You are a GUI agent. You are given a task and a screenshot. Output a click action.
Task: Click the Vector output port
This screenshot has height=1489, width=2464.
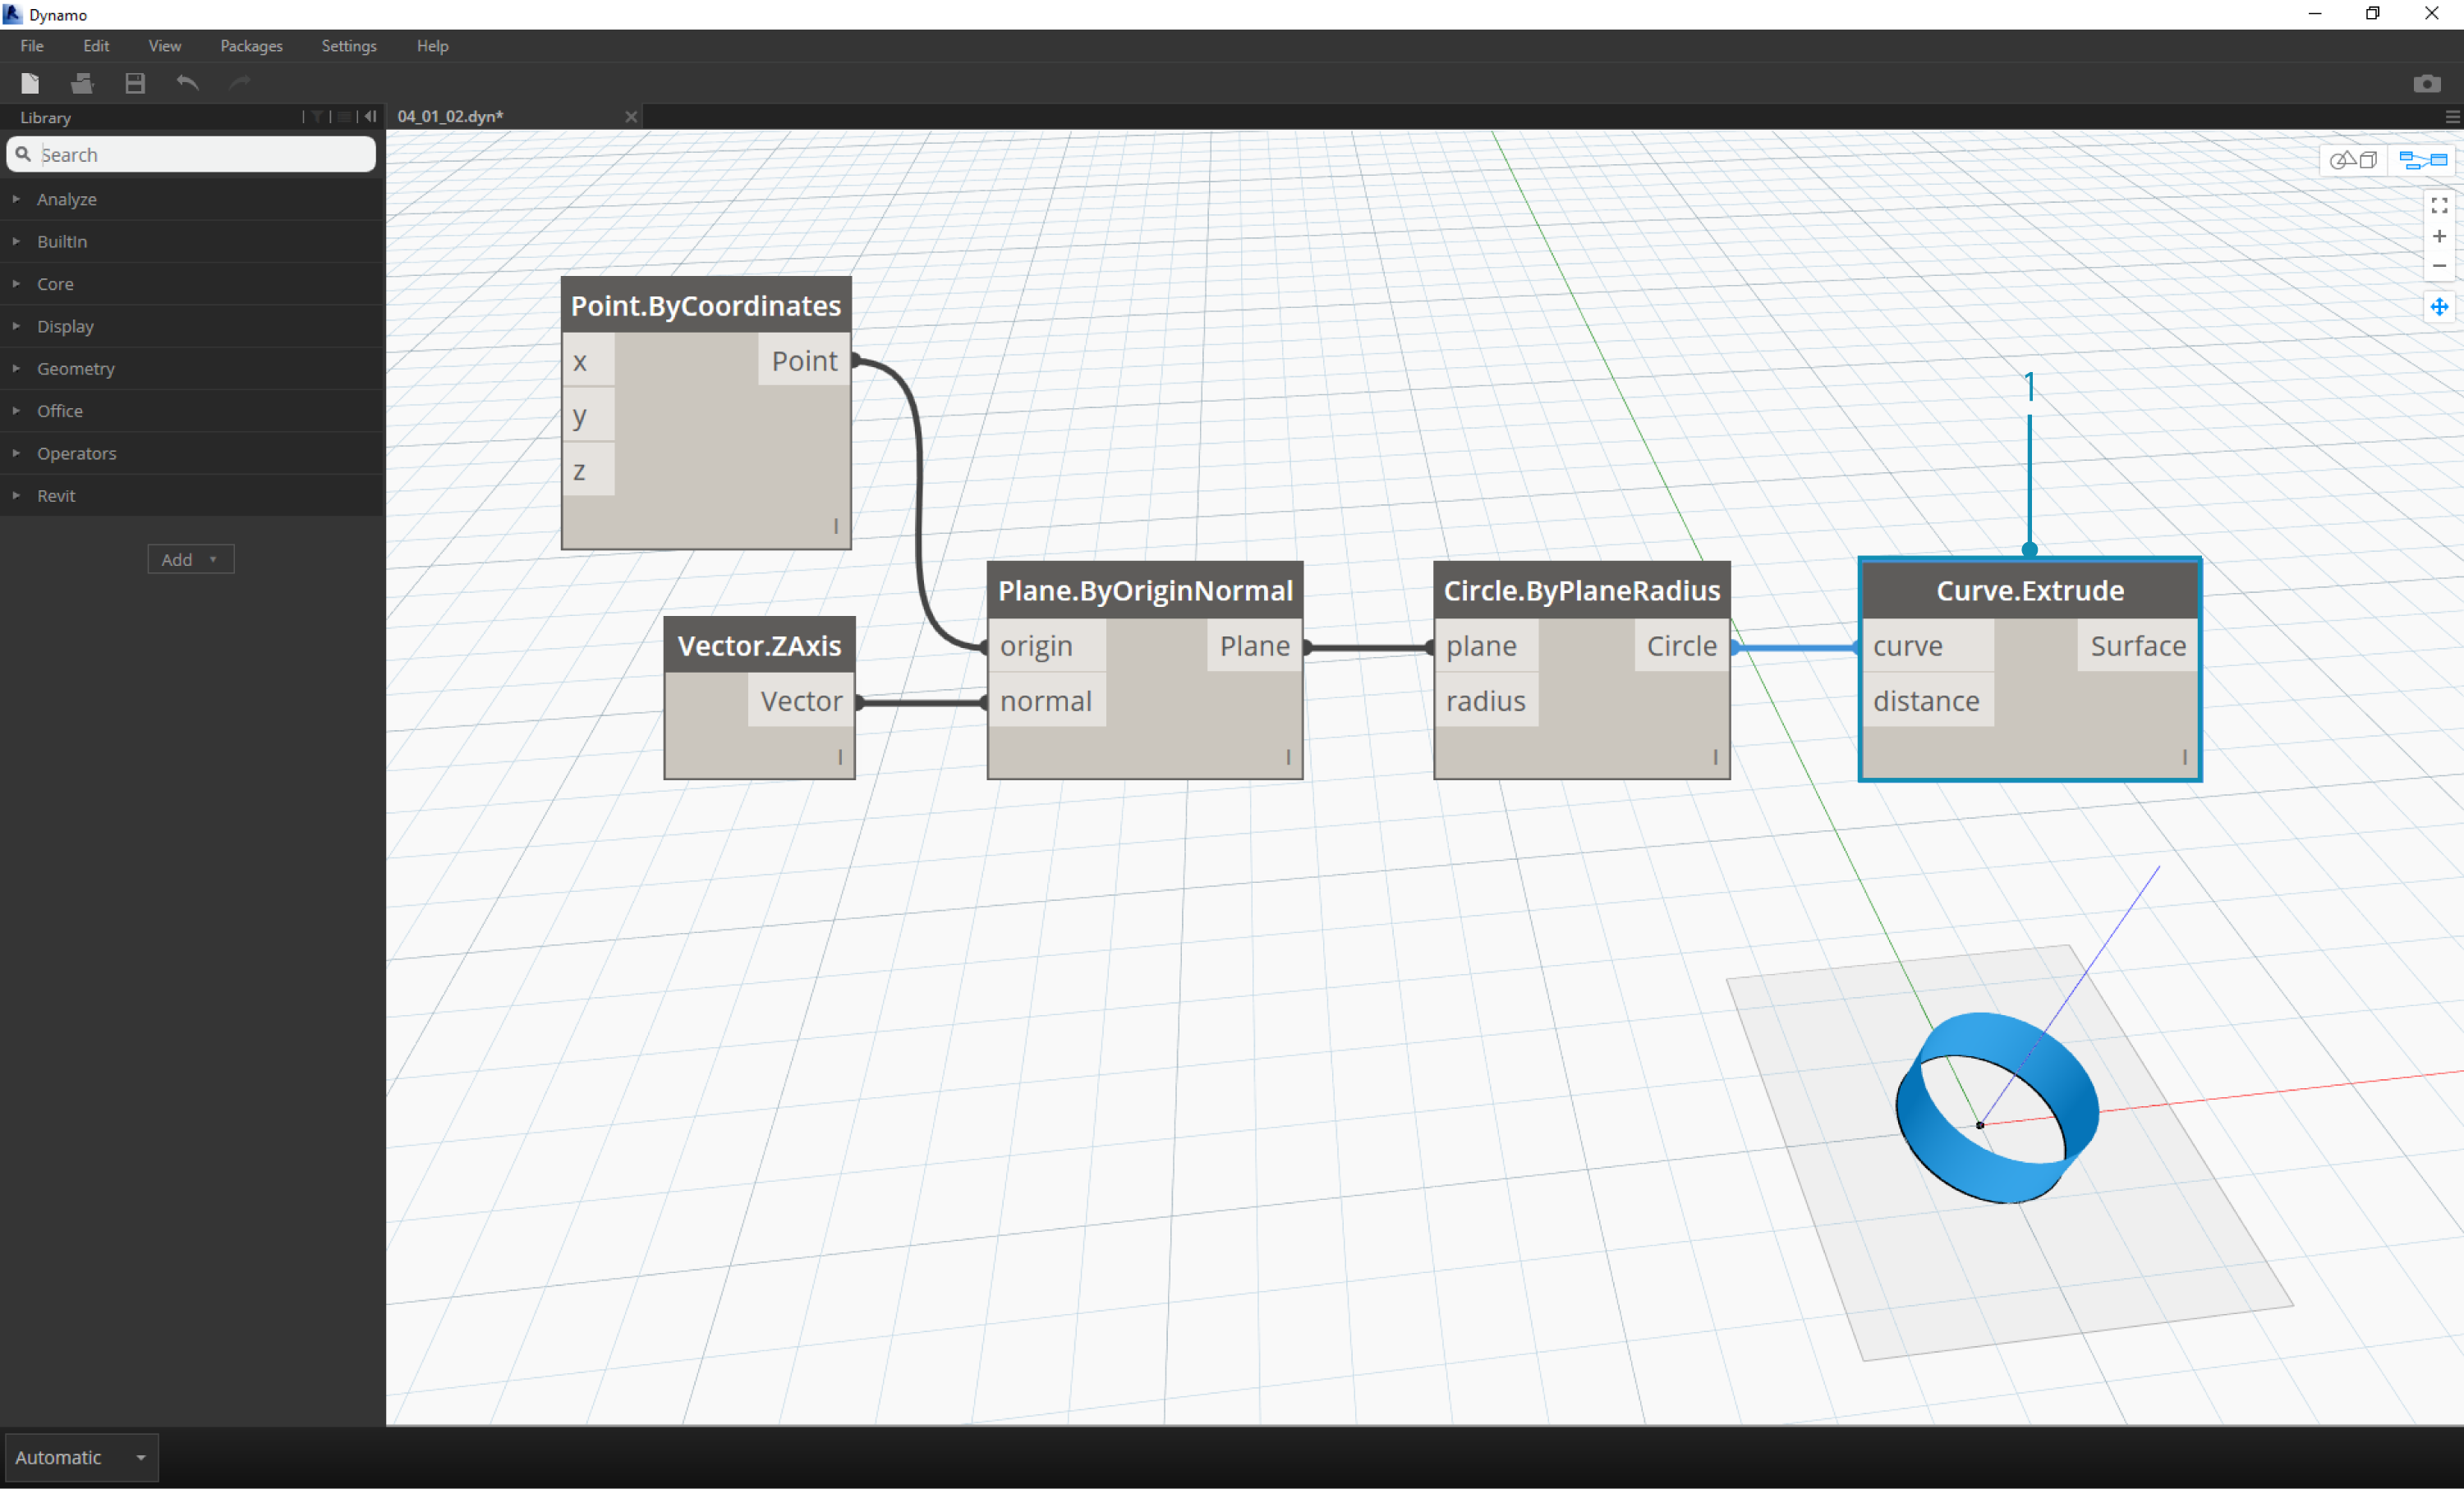coord(801,700)
